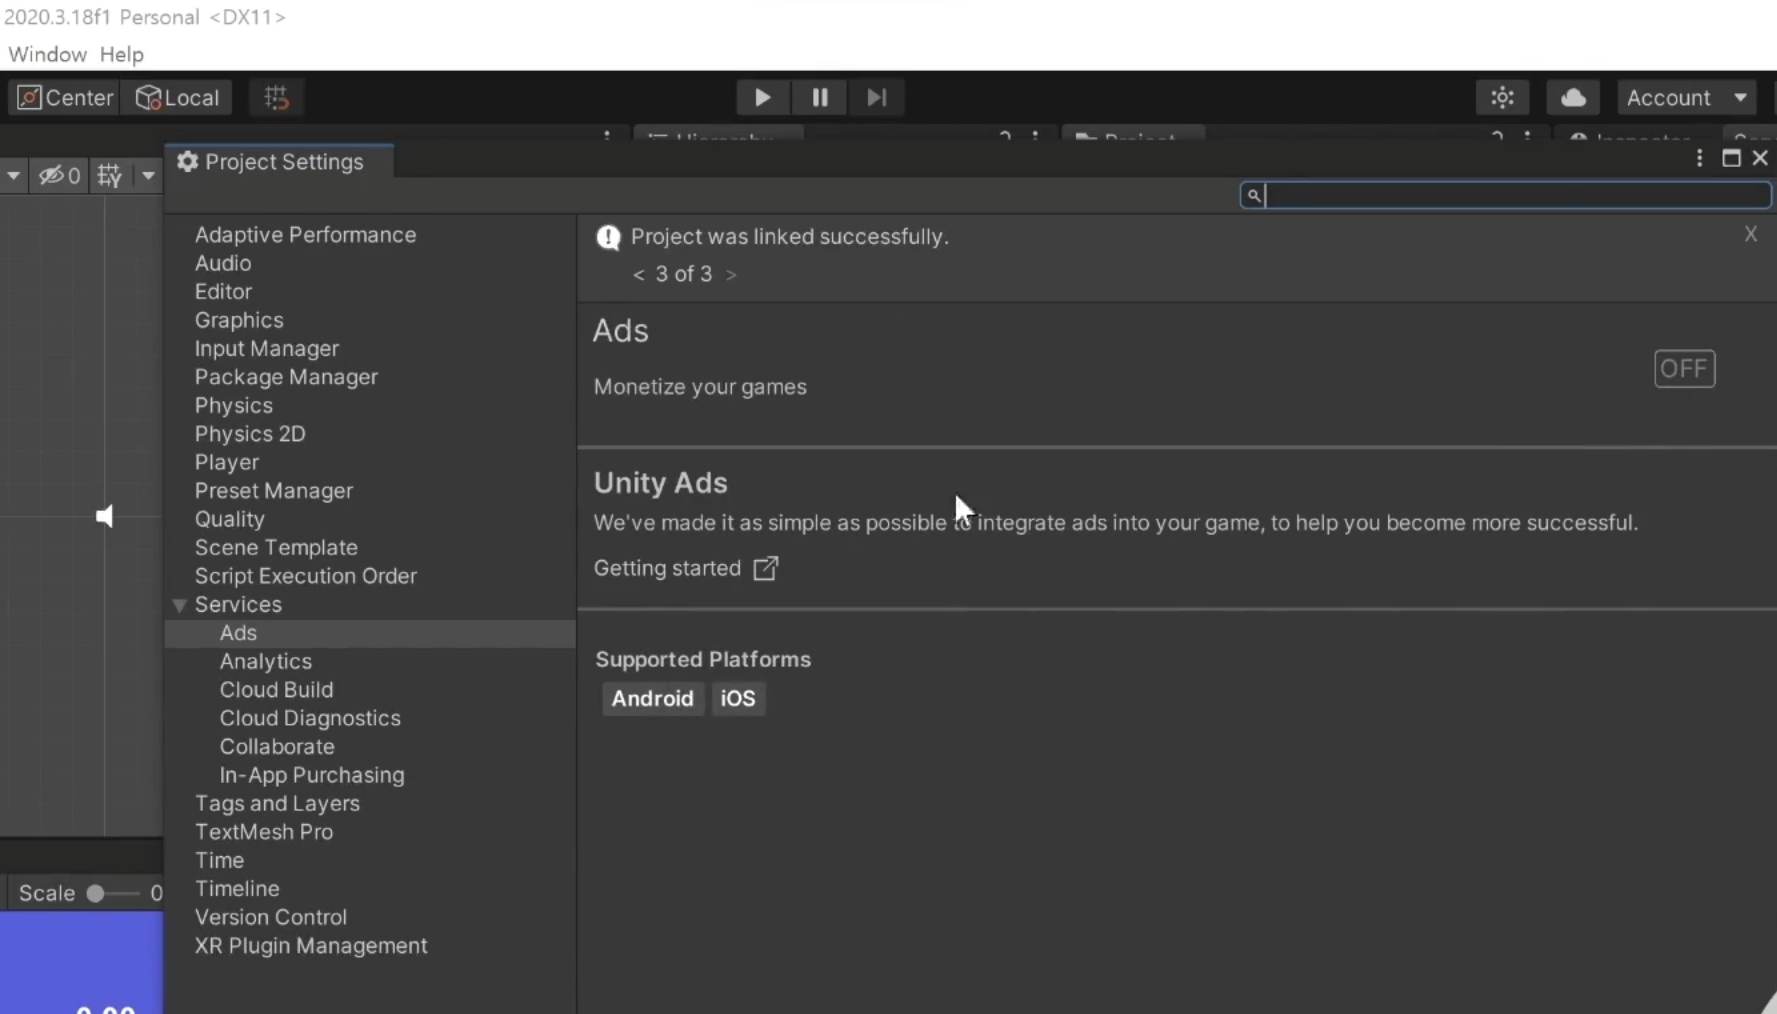
Task: Toggle Local handle rotation
Action: 177,97
